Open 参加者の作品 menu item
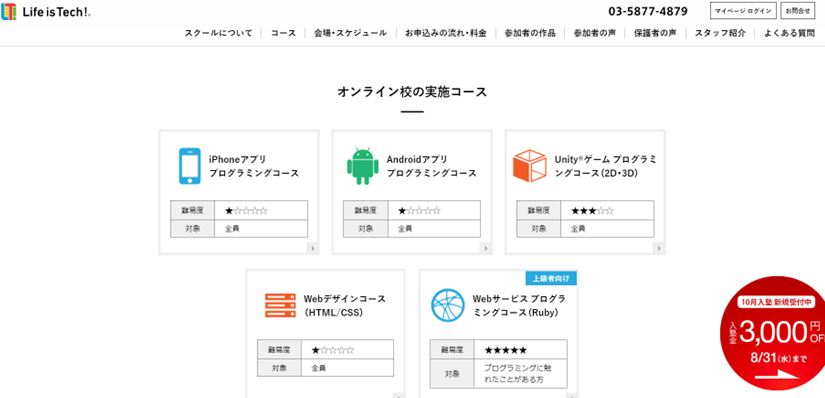 click(530, 33)
